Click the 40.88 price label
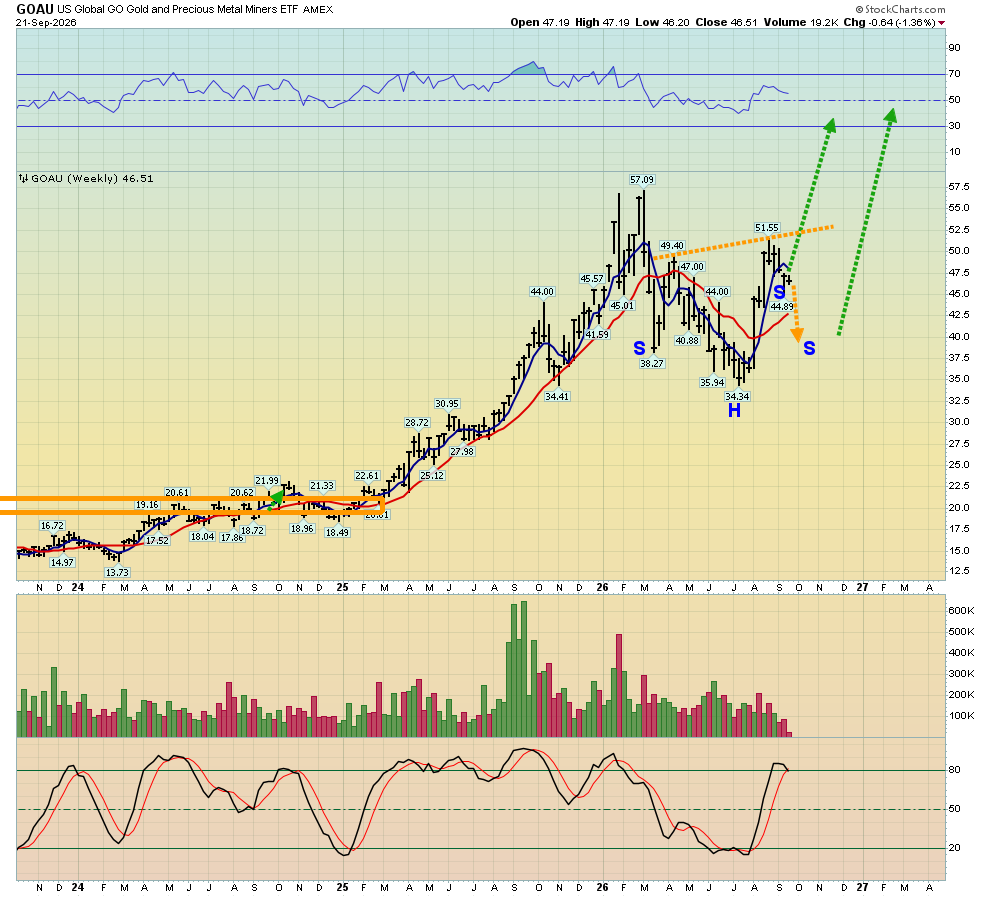 click(x=687, y=340)
